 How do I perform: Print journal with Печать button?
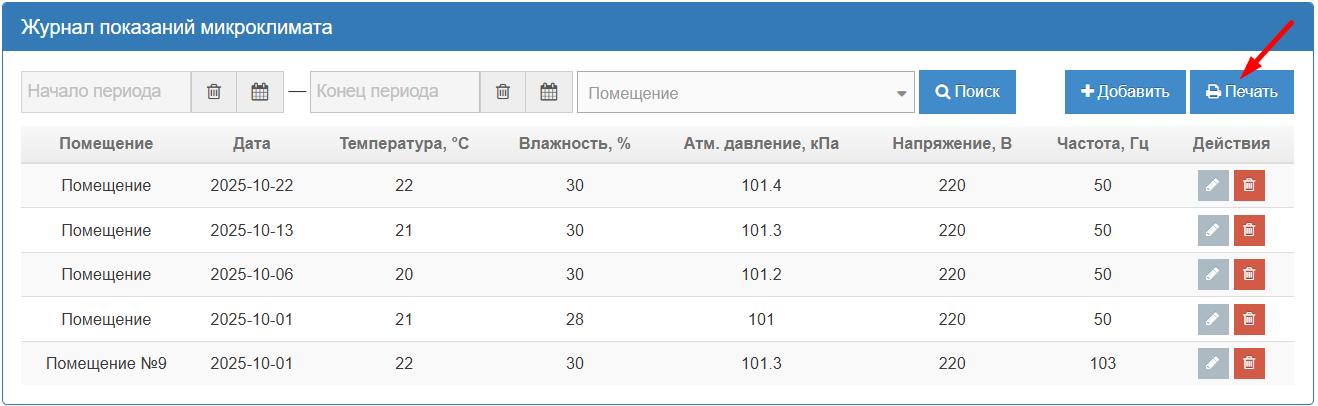(1241, 92)
